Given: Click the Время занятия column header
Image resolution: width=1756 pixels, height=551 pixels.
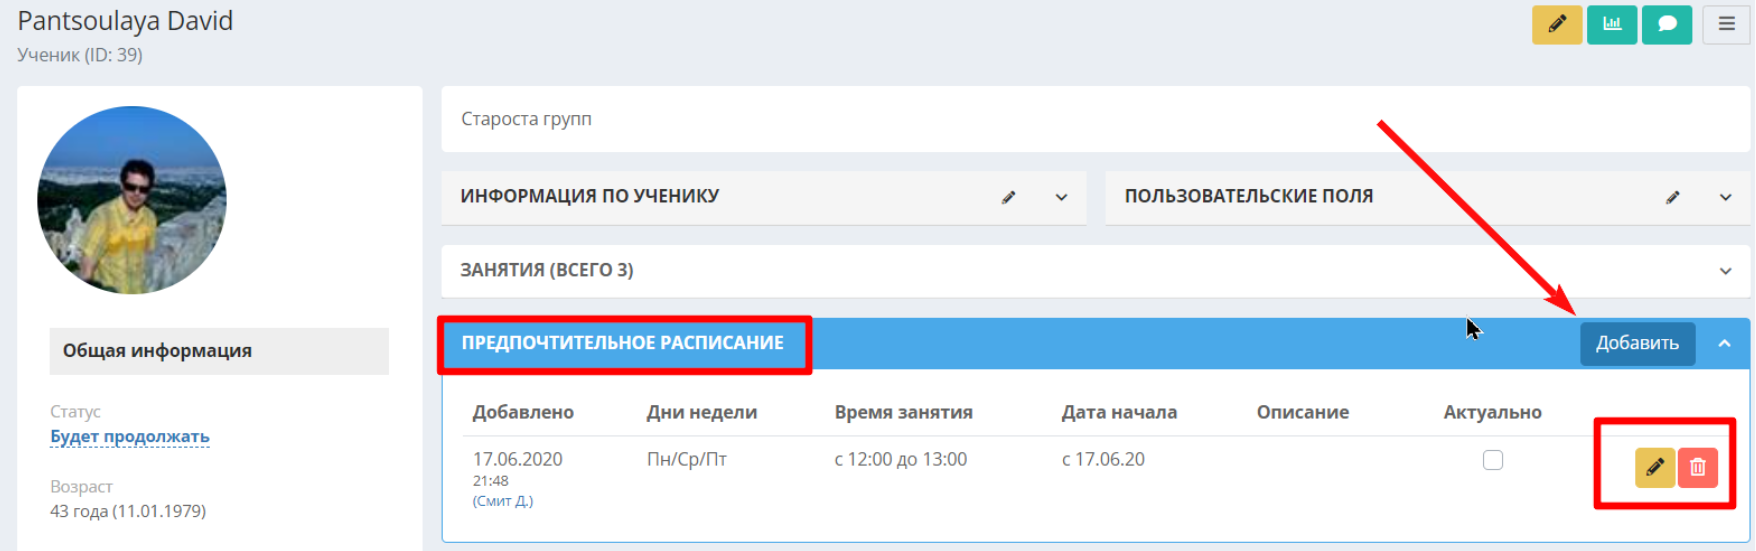Looking at the screenshot, I should [904, 412].
